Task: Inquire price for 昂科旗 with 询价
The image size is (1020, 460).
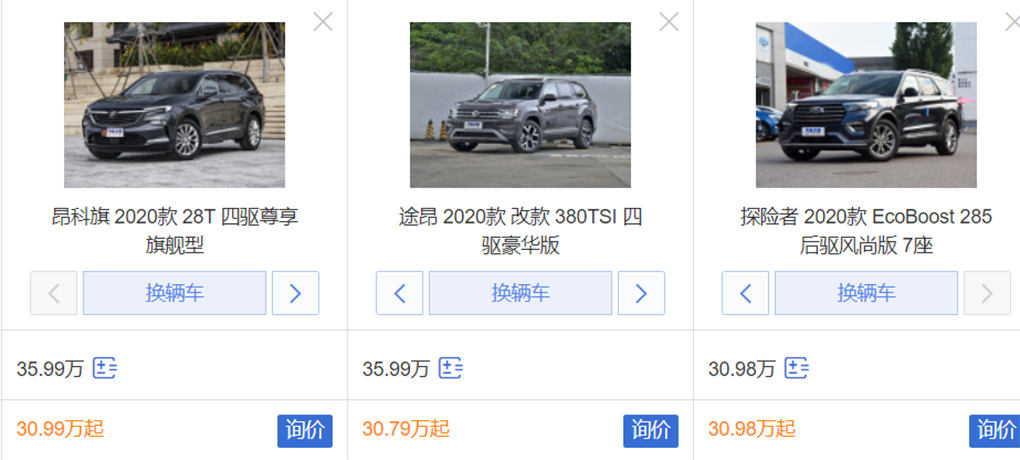Action: [x=305, y=431]
